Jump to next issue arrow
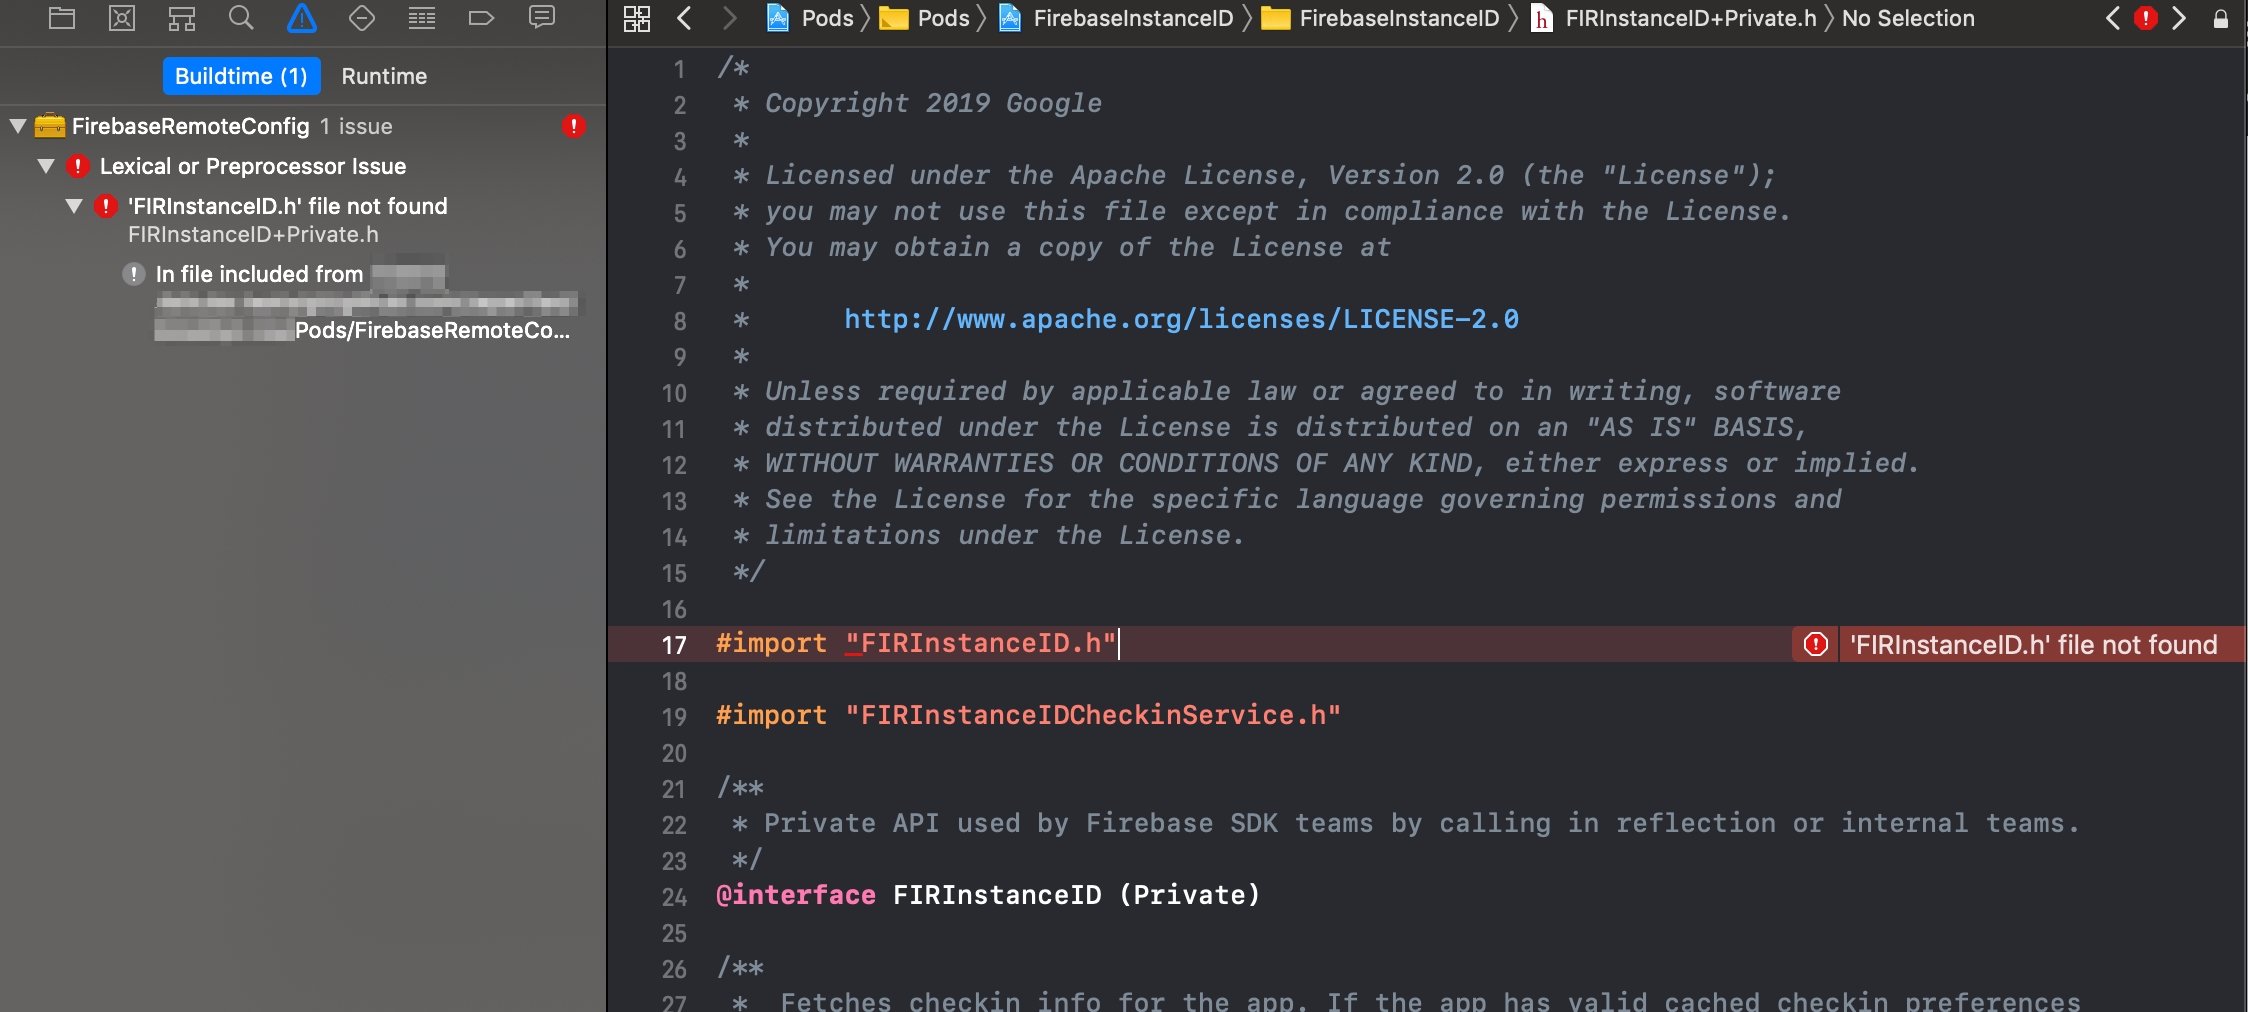Viewport: 2248px width, 1012px height. click(x=2179, y=18)
